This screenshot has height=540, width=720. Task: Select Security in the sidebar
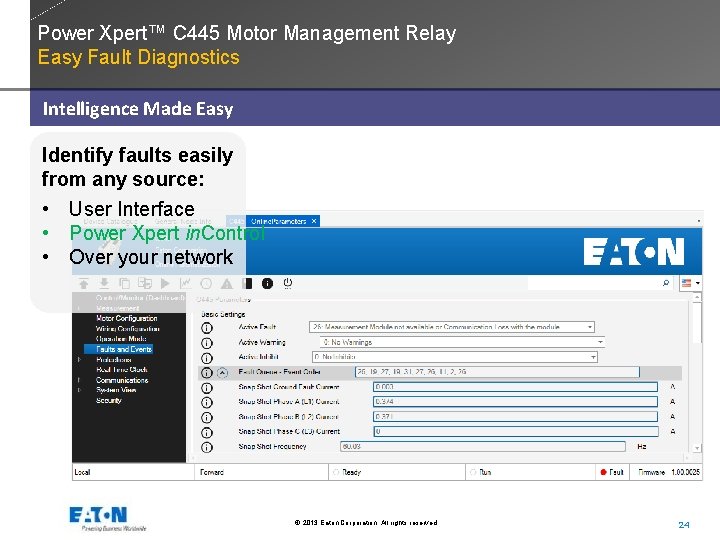coord(108,400)
